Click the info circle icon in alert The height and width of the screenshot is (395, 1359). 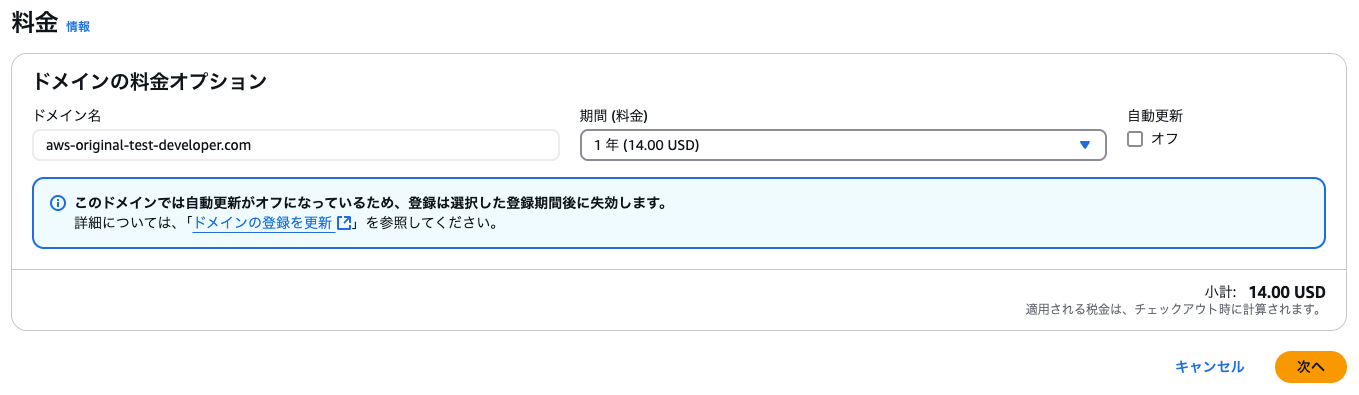[58, 203]
